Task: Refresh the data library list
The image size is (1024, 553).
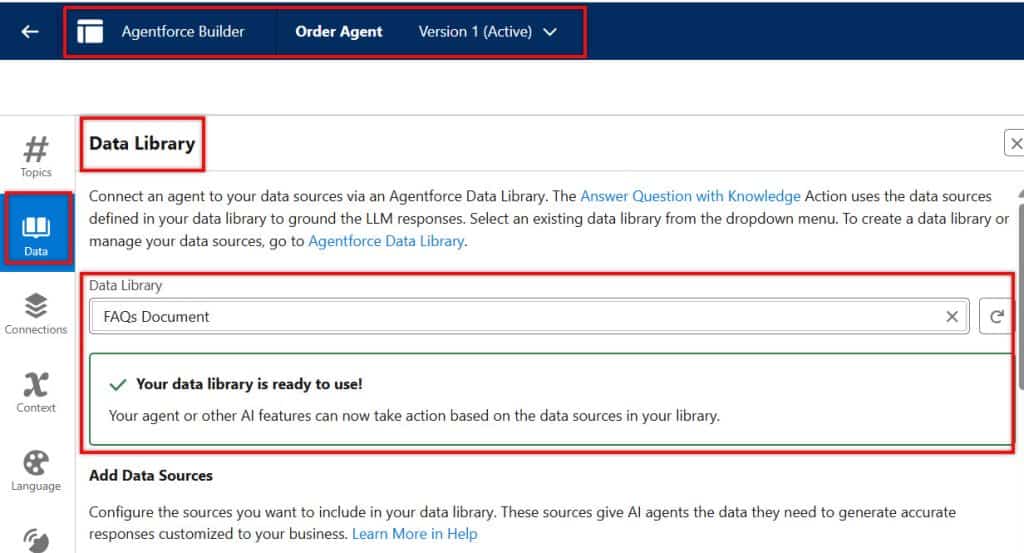Action: (997, 317)
